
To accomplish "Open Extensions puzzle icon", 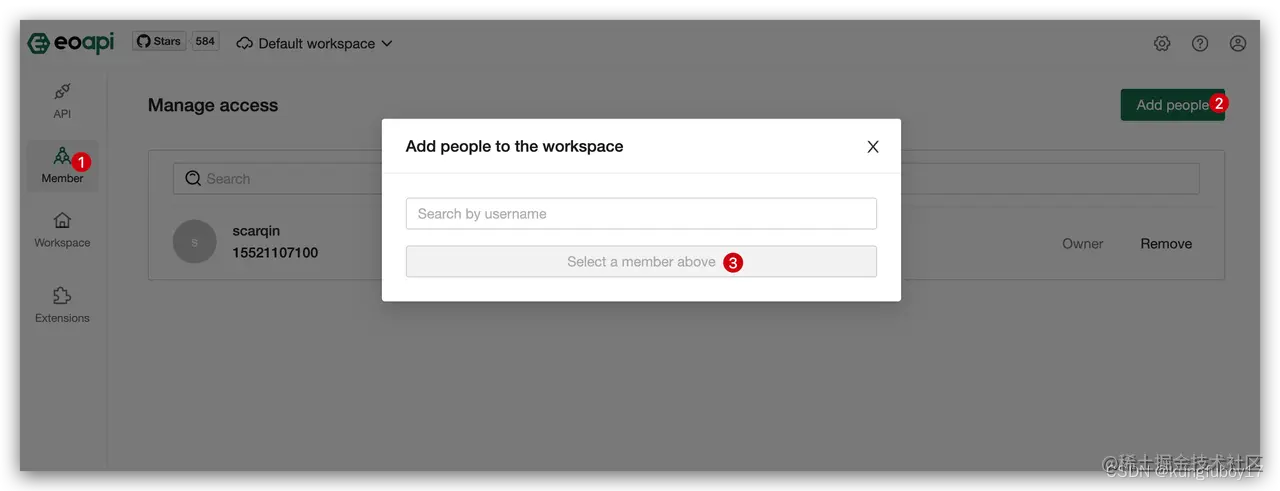I will coord(62,296).
